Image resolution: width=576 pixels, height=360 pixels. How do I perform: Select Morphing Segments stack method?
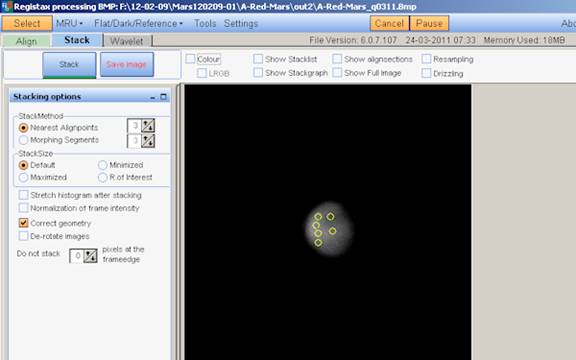coord(24,140)
